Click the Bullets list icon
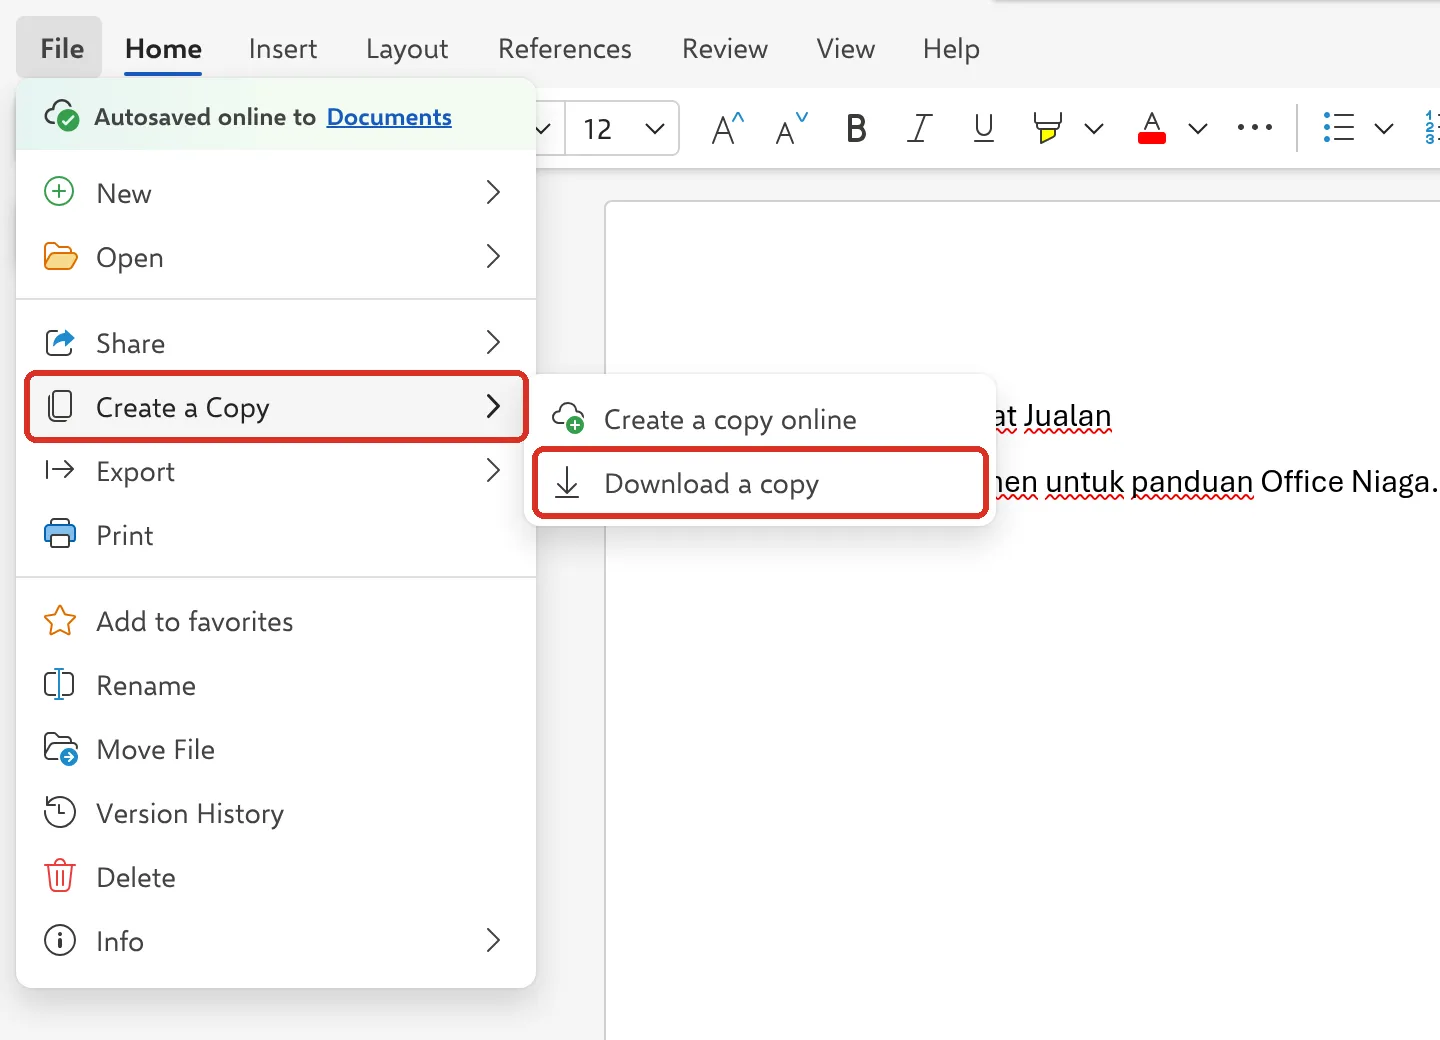Image resolution: width=1440 pixels, height=1040 pixels. (1338, 128)
